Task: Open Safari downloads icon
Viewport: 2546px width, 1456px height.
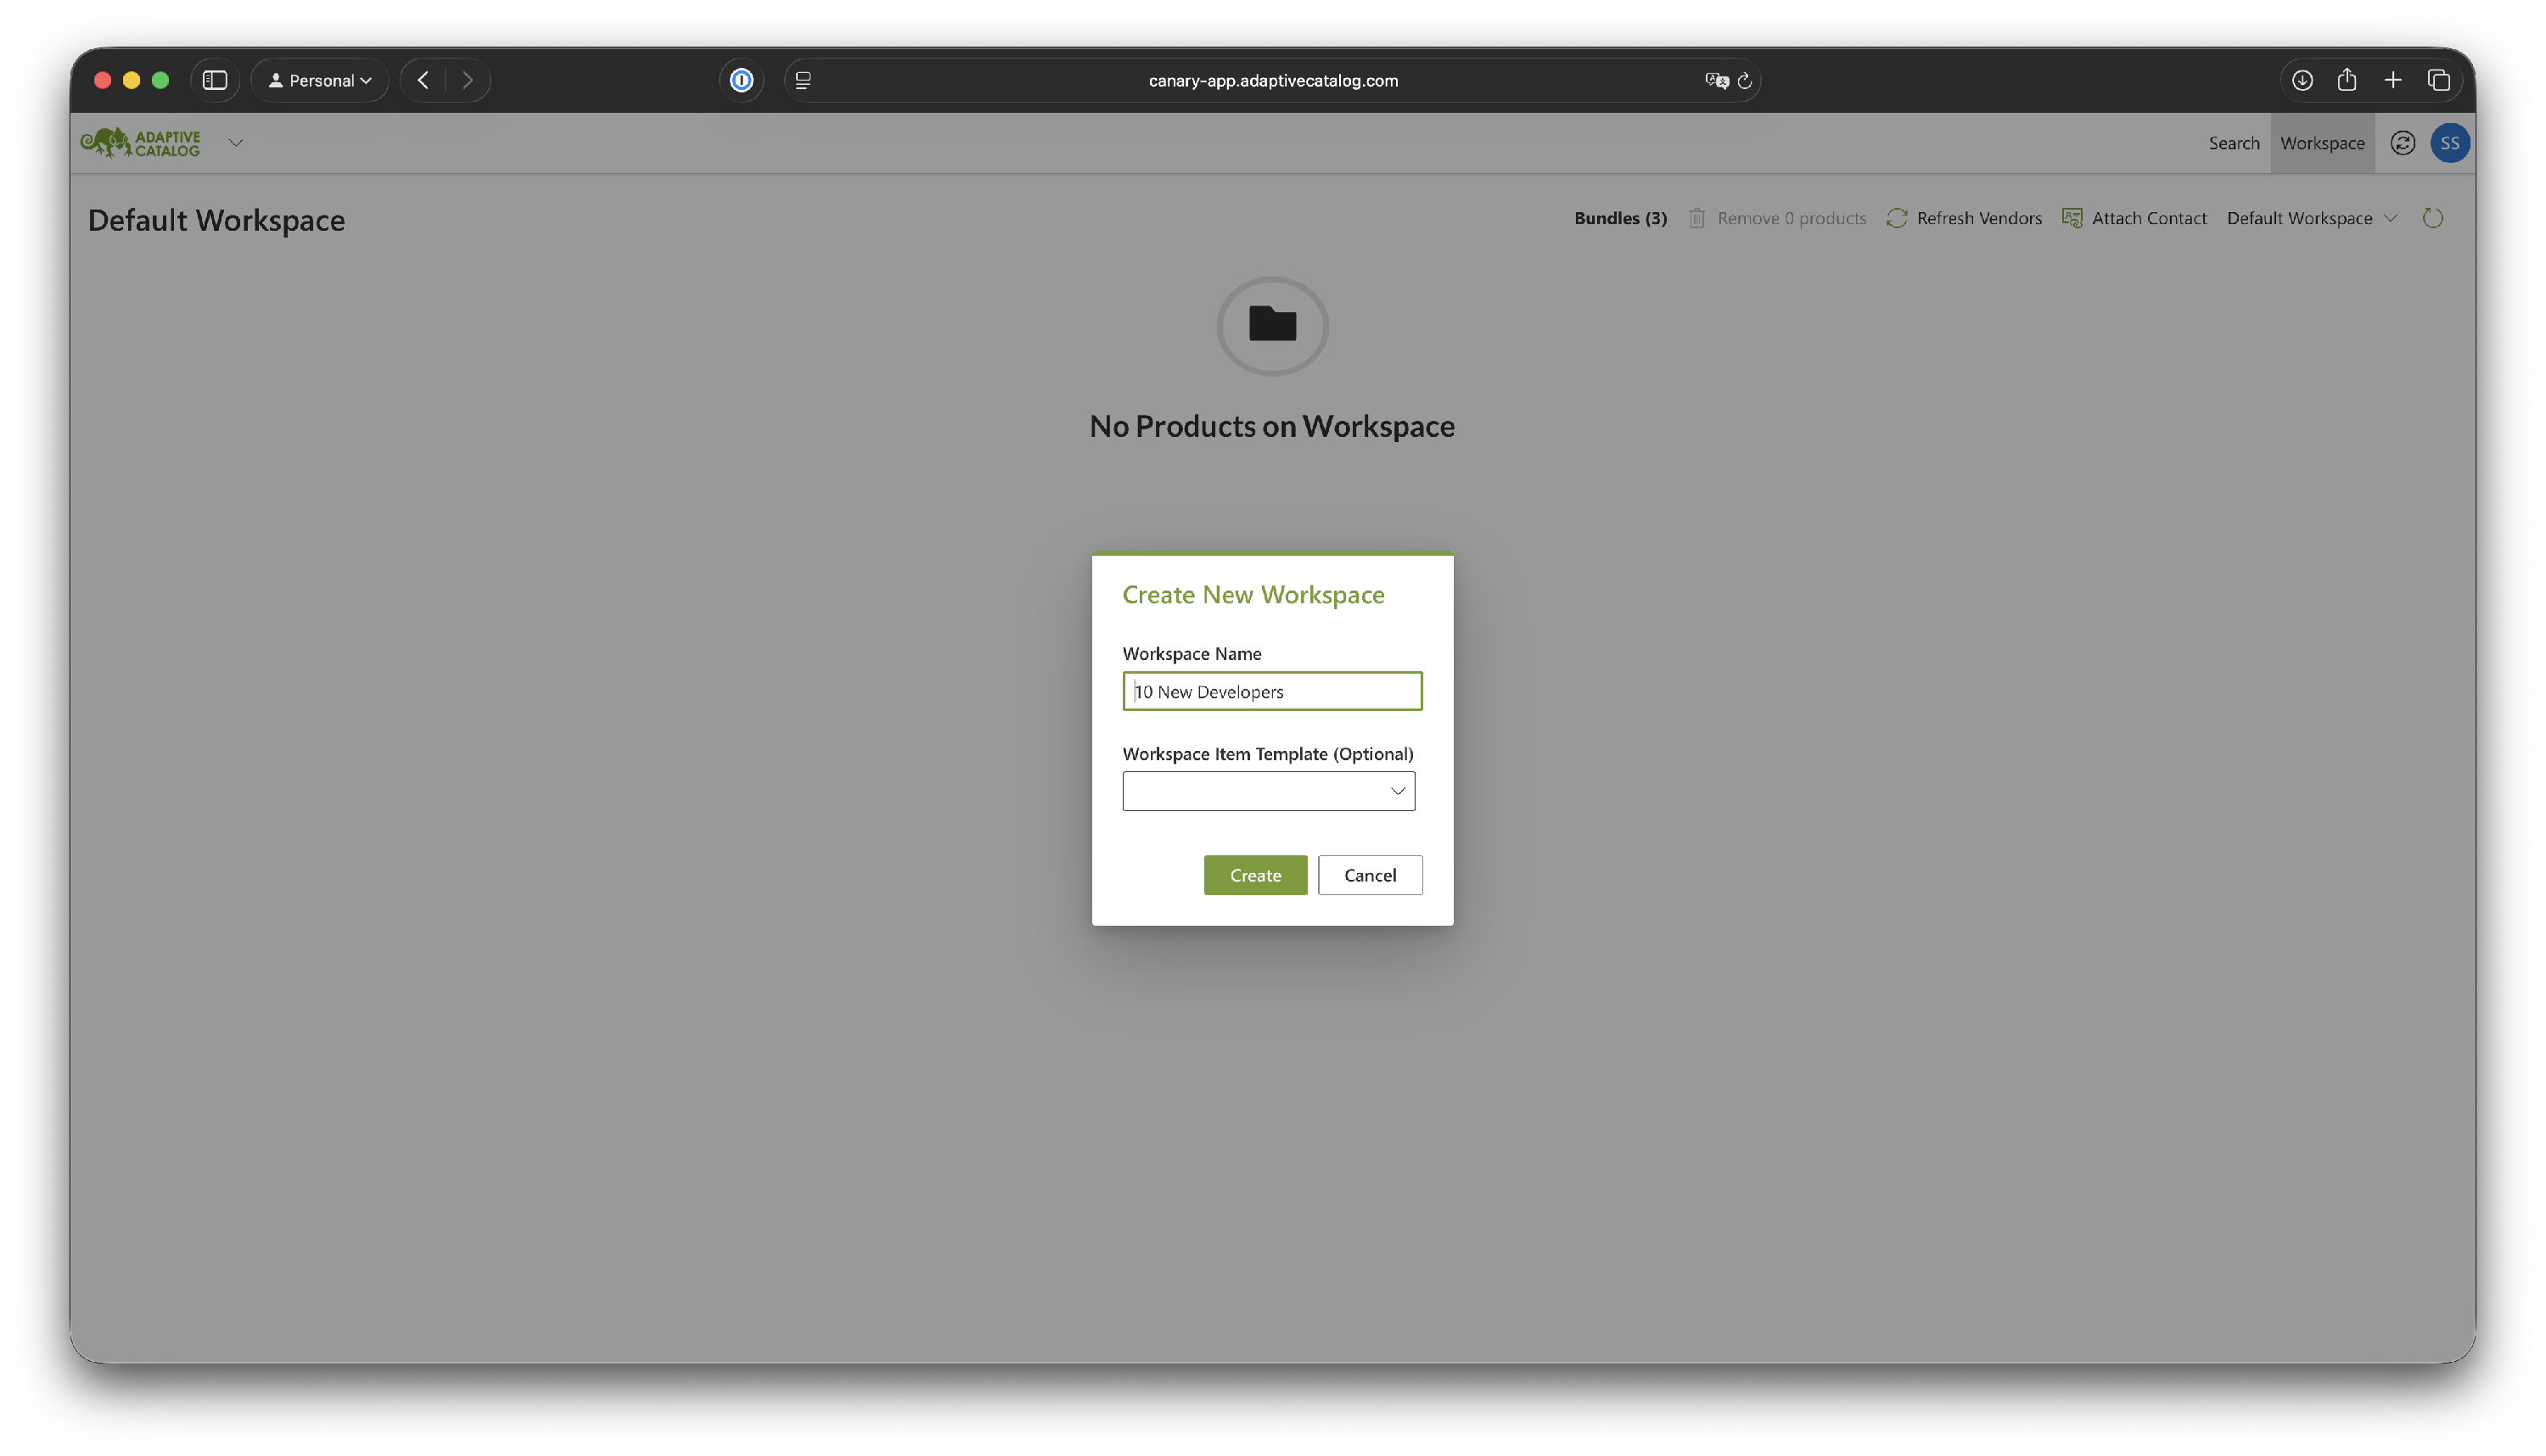Action: 2302,80
